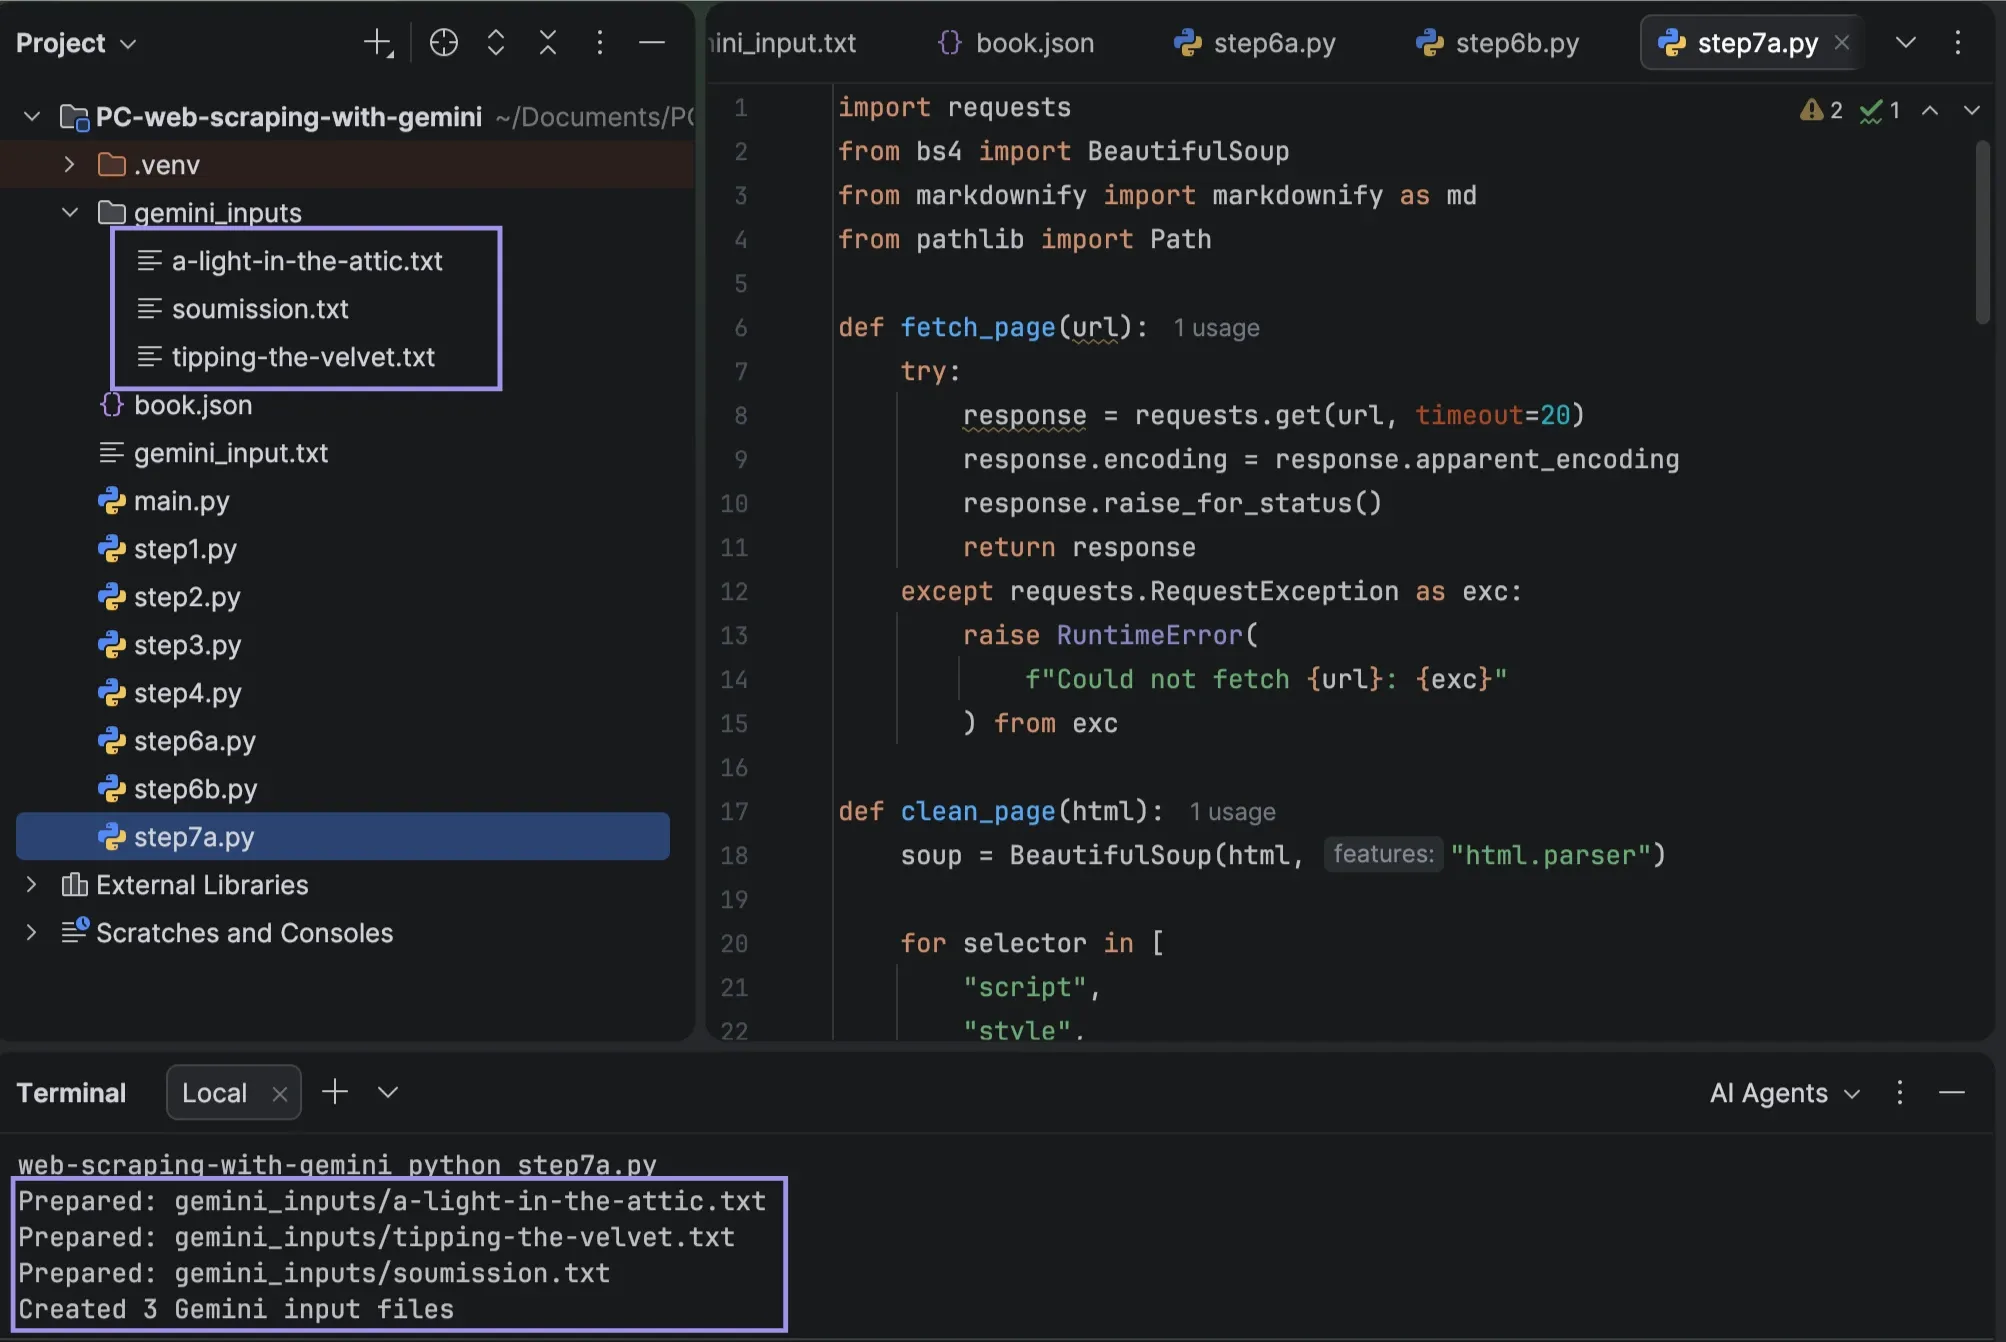
Task: Click the typo checkmark indicator showing 1
Action: coord(1880,110)
